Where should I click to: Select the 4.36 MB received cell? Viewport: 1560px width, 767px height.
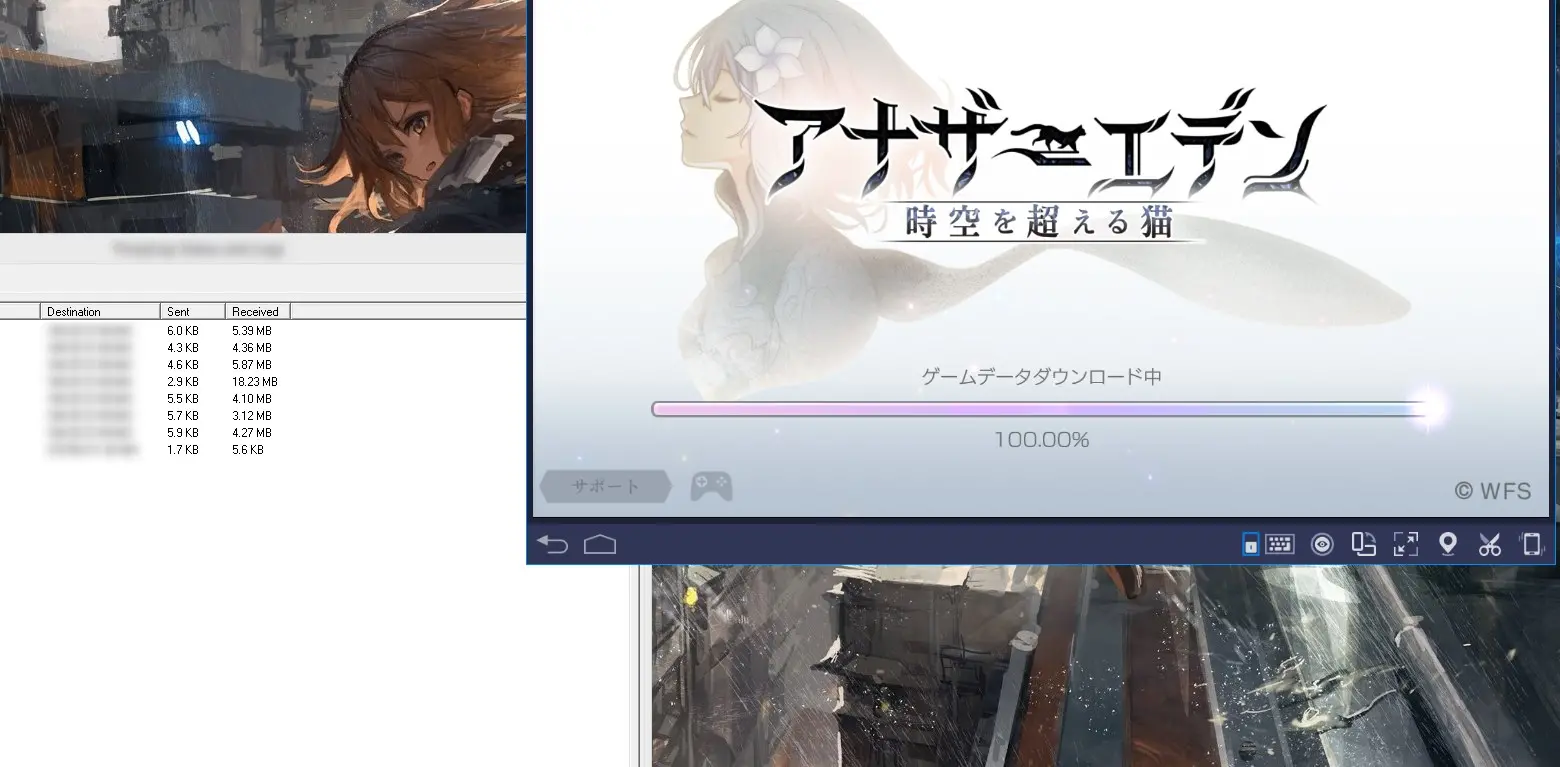pyautogui.click(x=252, y=348)
